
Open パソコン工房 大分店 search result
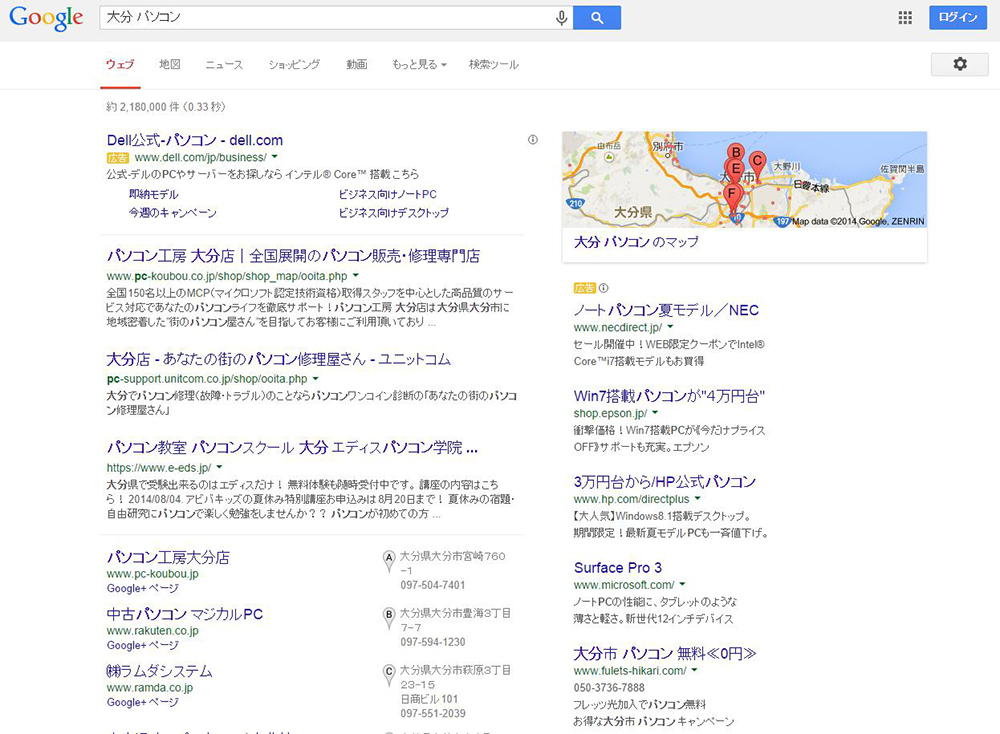click(293, 256)
